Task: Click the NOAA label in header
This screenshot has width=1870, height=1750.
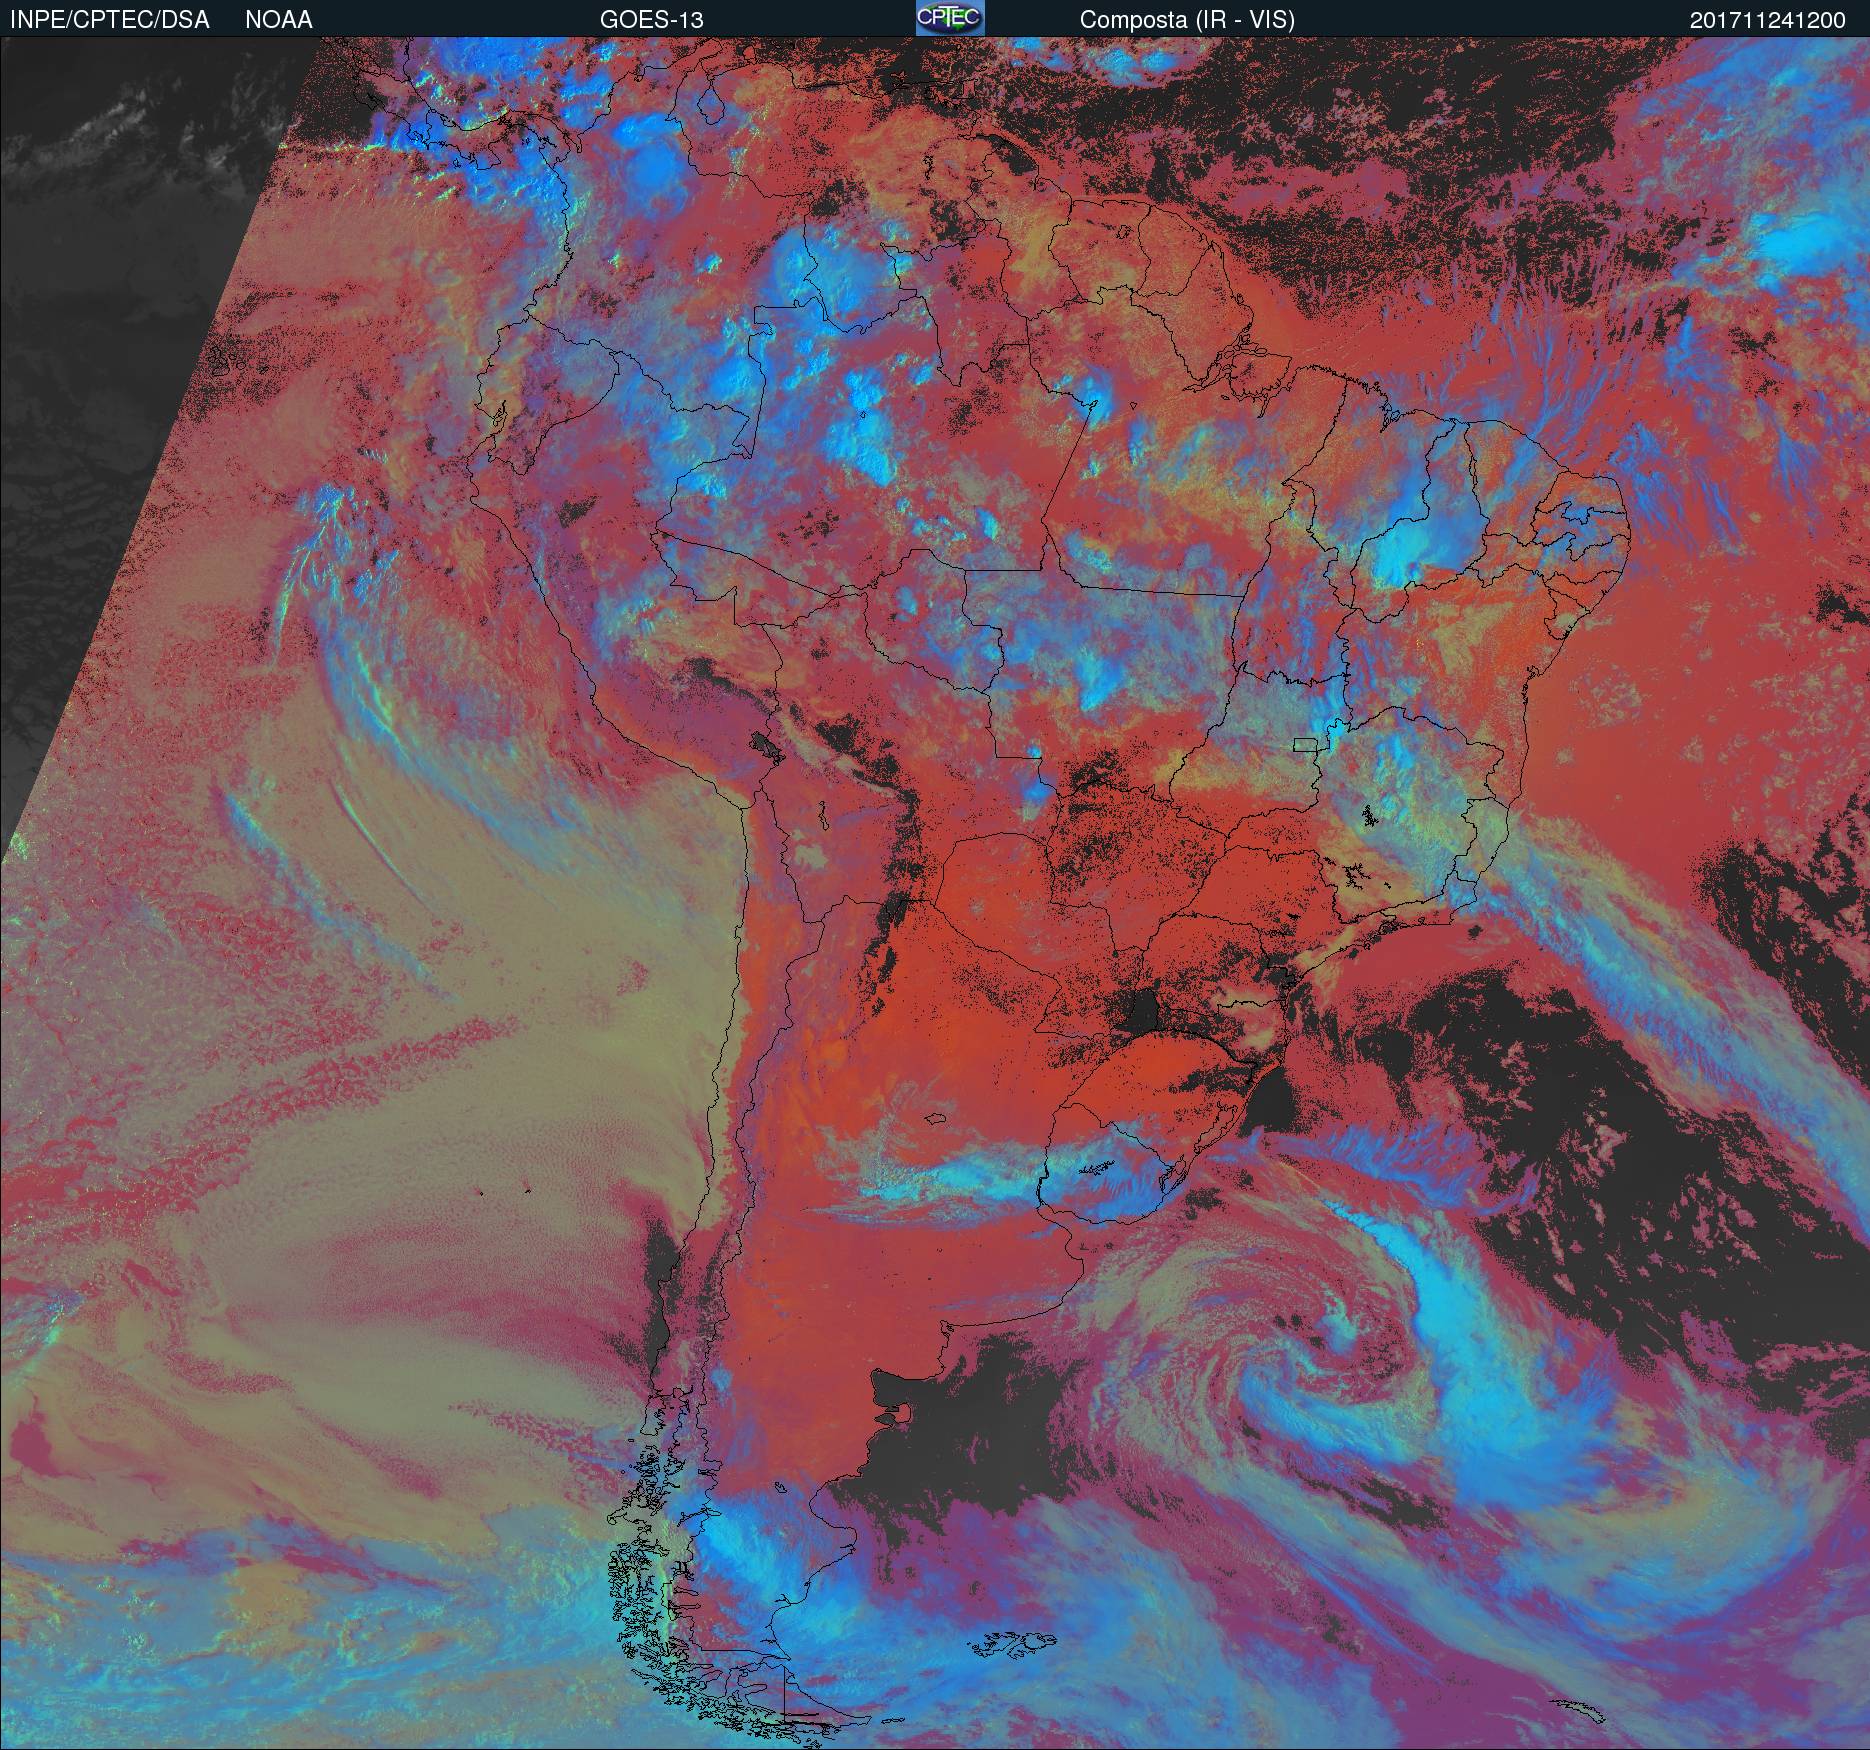Action: click(x=279, y=20)
